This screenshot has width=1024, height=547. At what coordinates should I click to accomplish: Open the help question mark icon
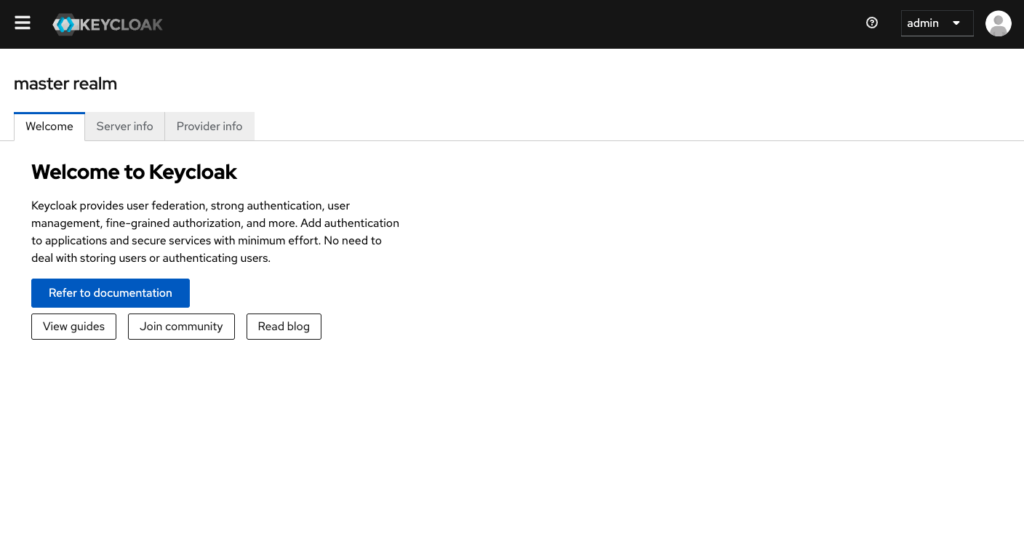[x=872, y=23]
